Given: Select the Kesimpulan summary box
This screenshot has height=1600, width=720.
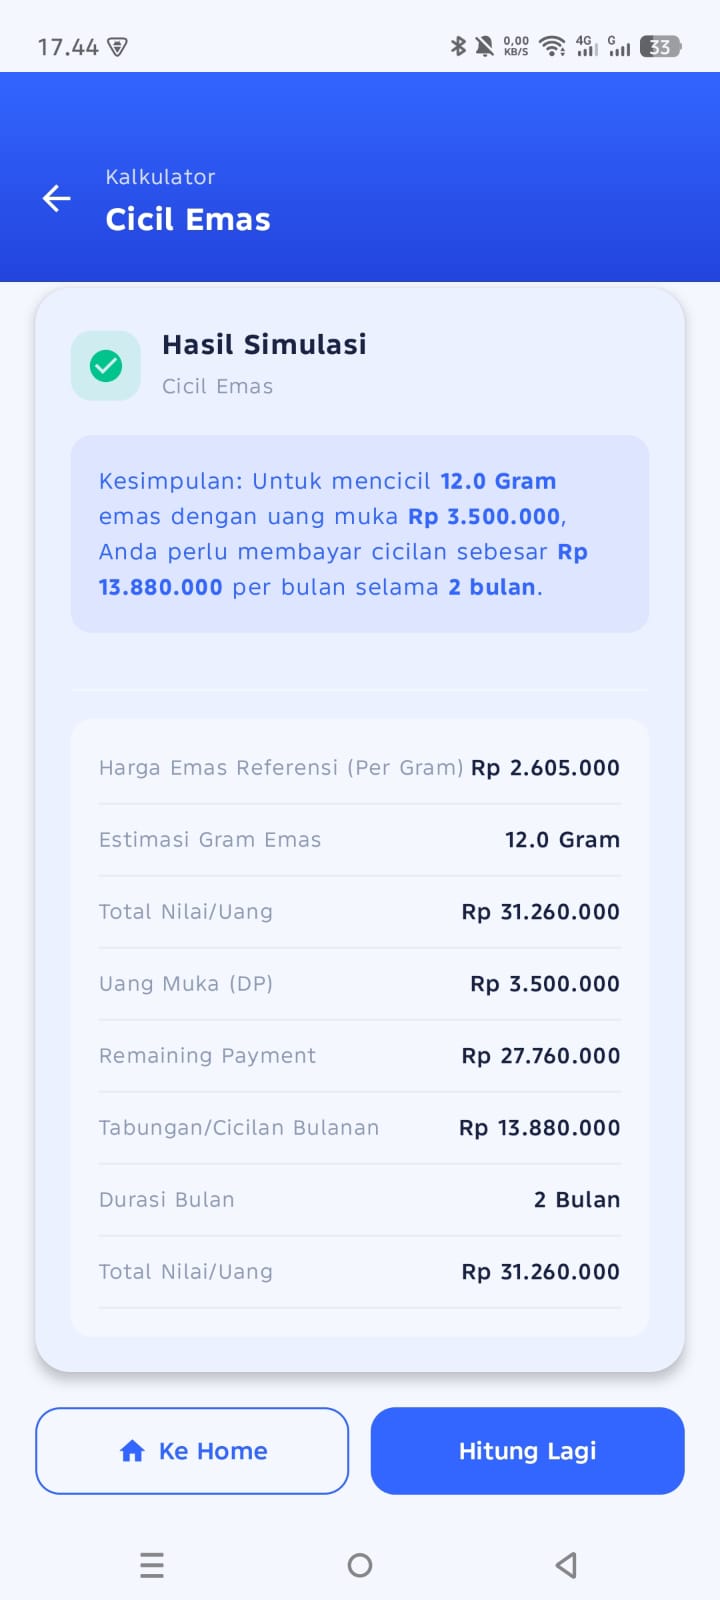Looking at the screenshot, I should click(360, 534).
